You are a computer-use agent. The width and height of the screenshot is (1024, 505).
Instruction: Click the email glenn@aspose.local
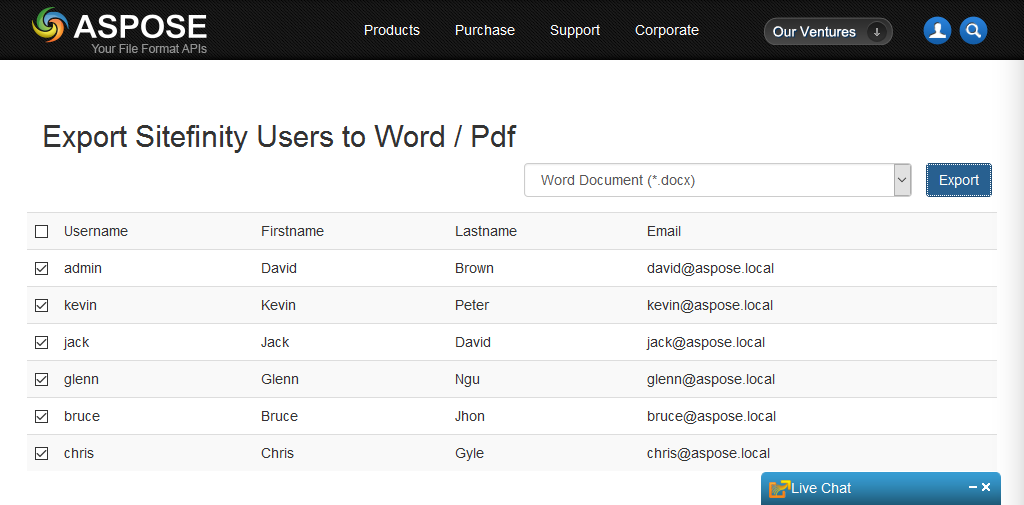(711, 380)
